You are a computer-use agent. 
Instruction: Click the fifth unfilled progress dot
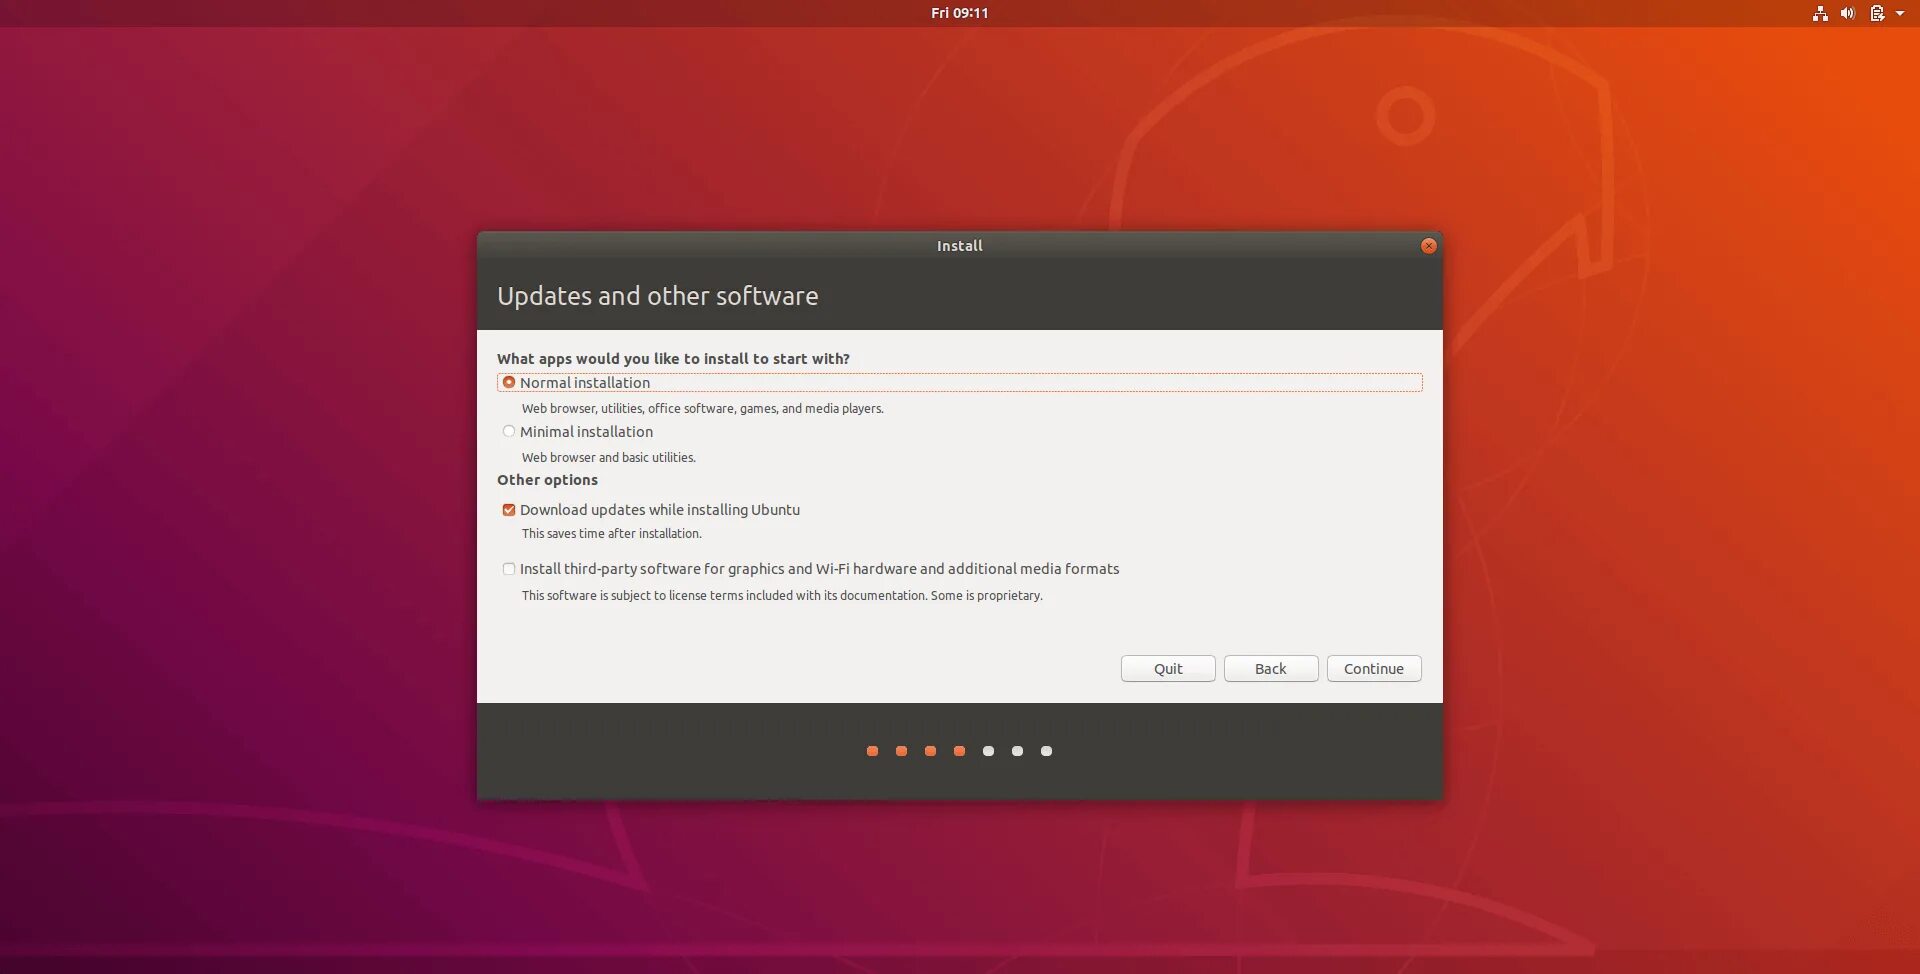click(989, 750)
